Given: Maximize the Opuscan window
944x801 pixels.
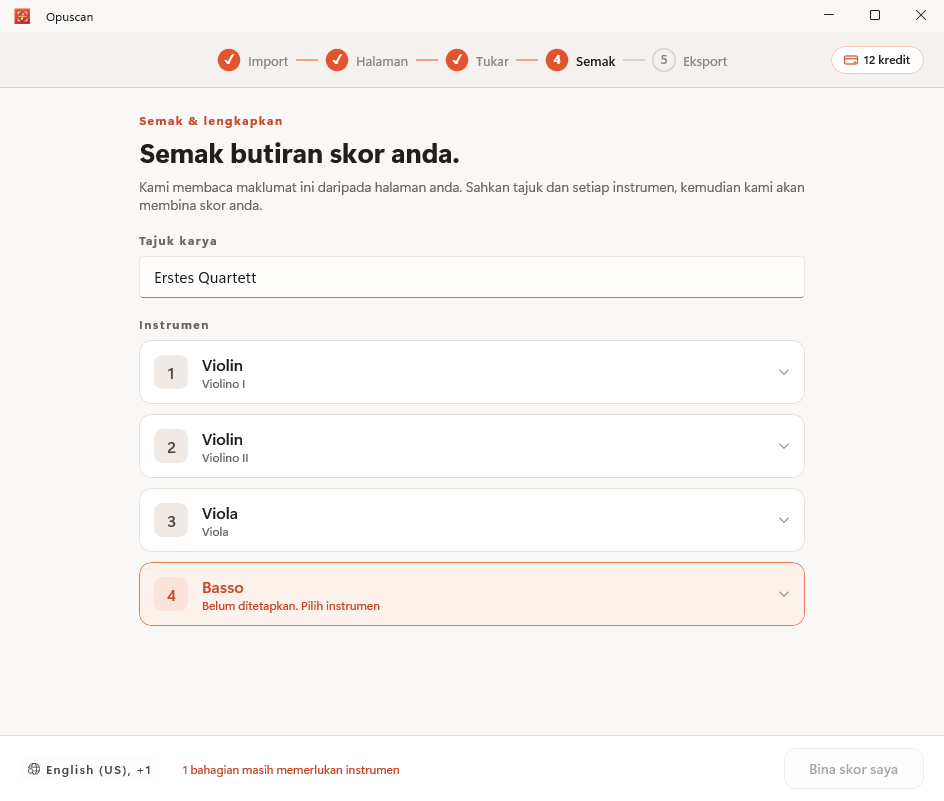Looking at the screenshot, I should (x=875, y=15).
